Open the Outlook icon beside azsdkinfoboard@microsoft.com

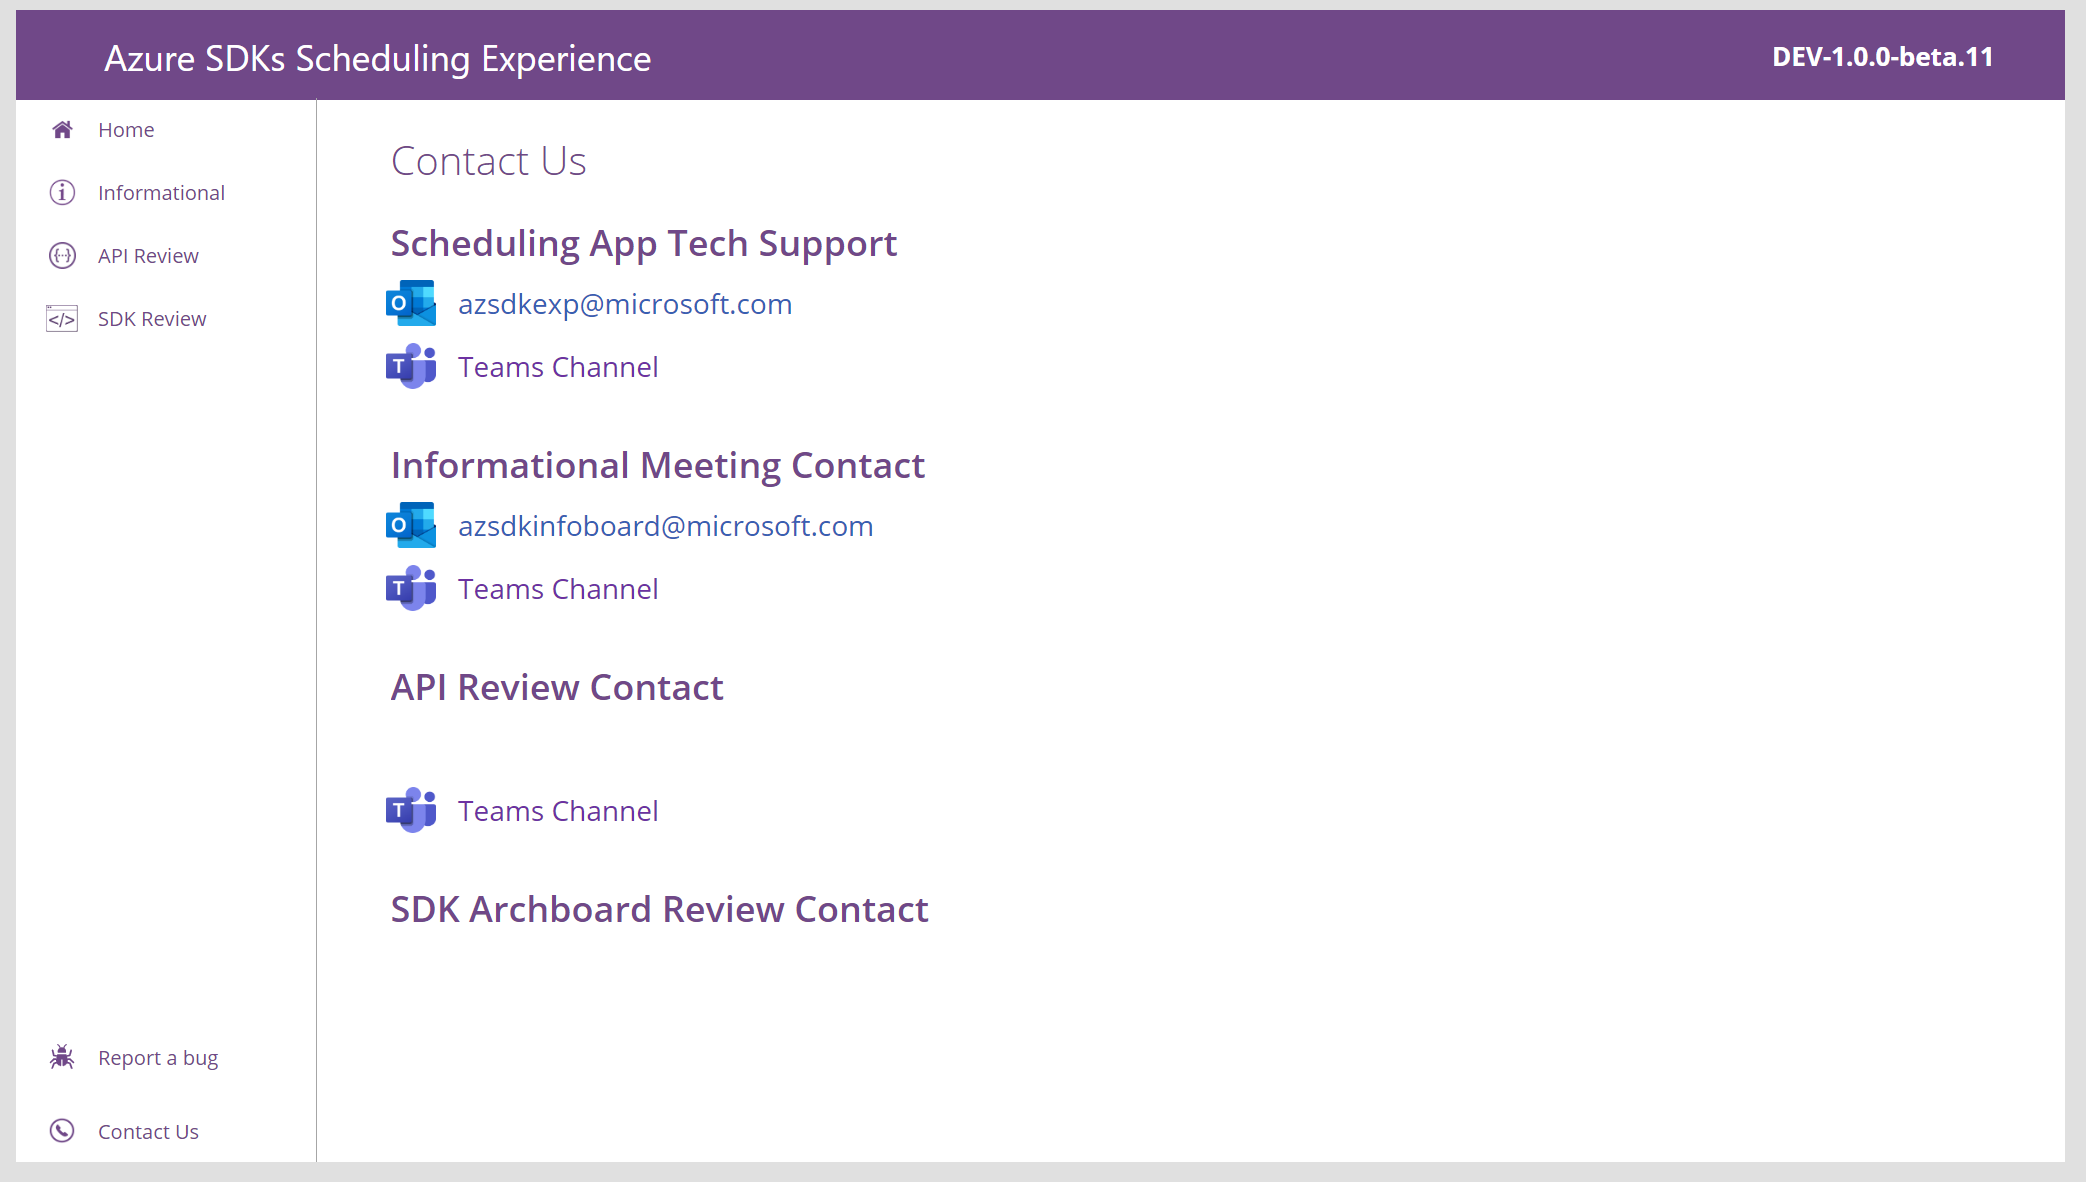[x=410, y=525]
